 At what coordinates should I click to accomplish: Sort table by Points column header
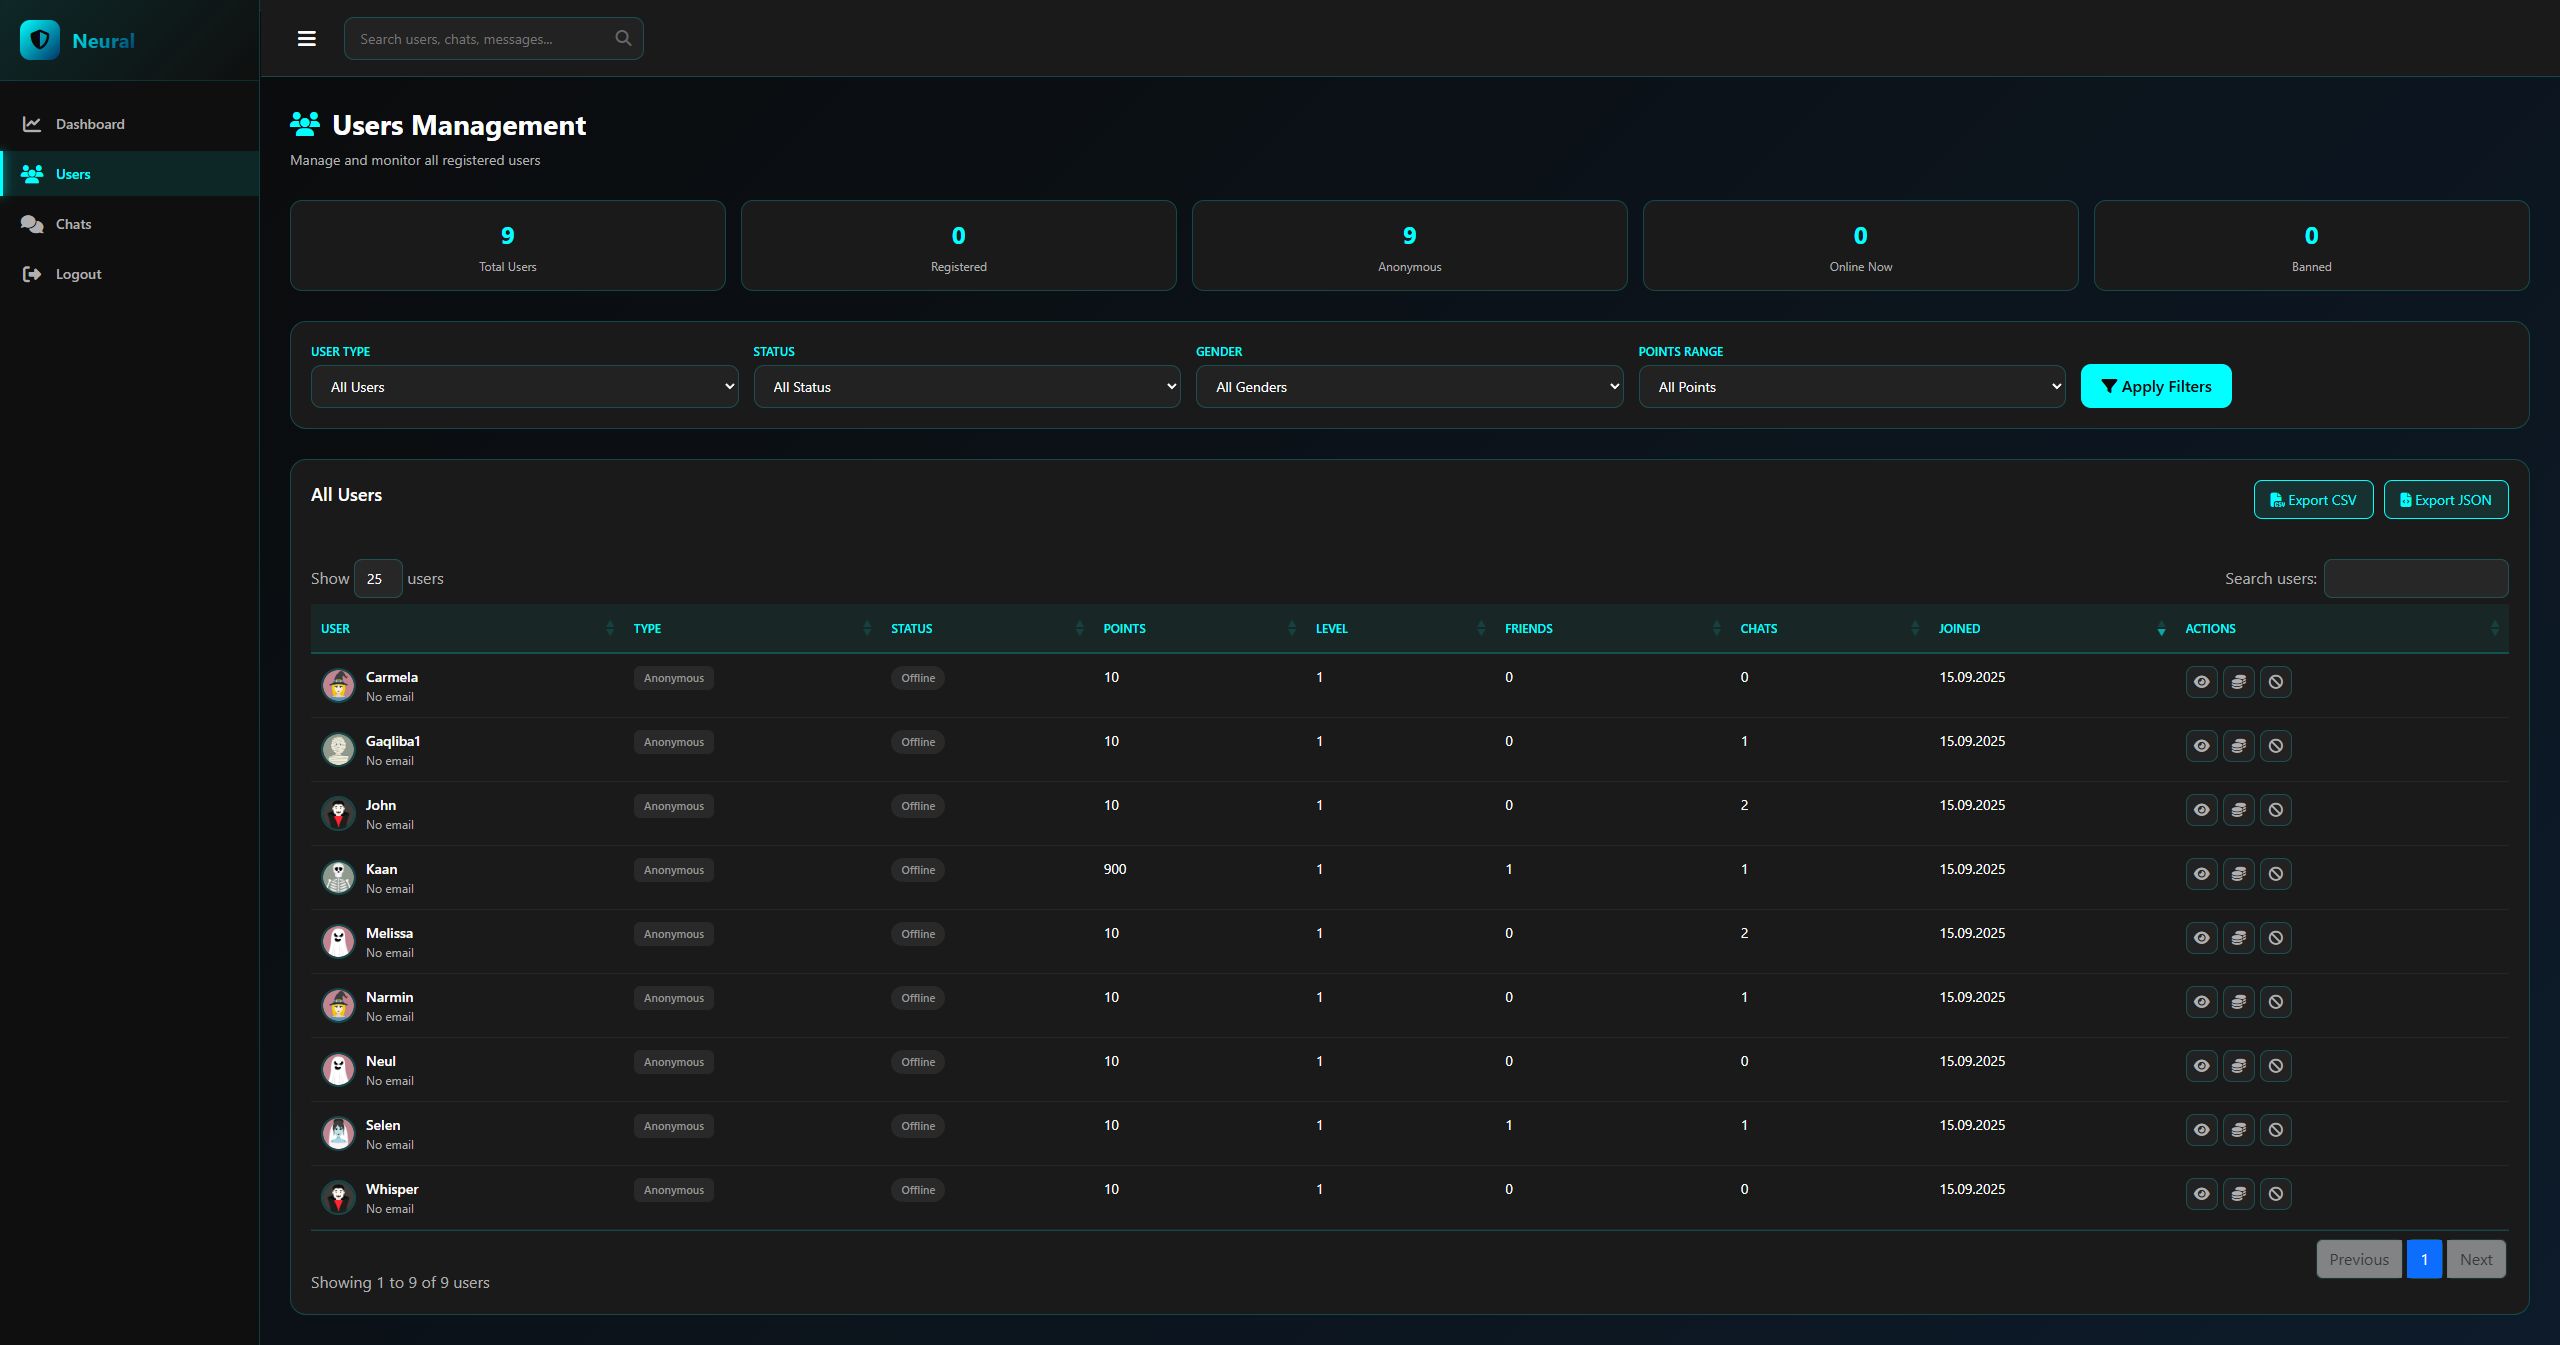[x=1125, y=629]
